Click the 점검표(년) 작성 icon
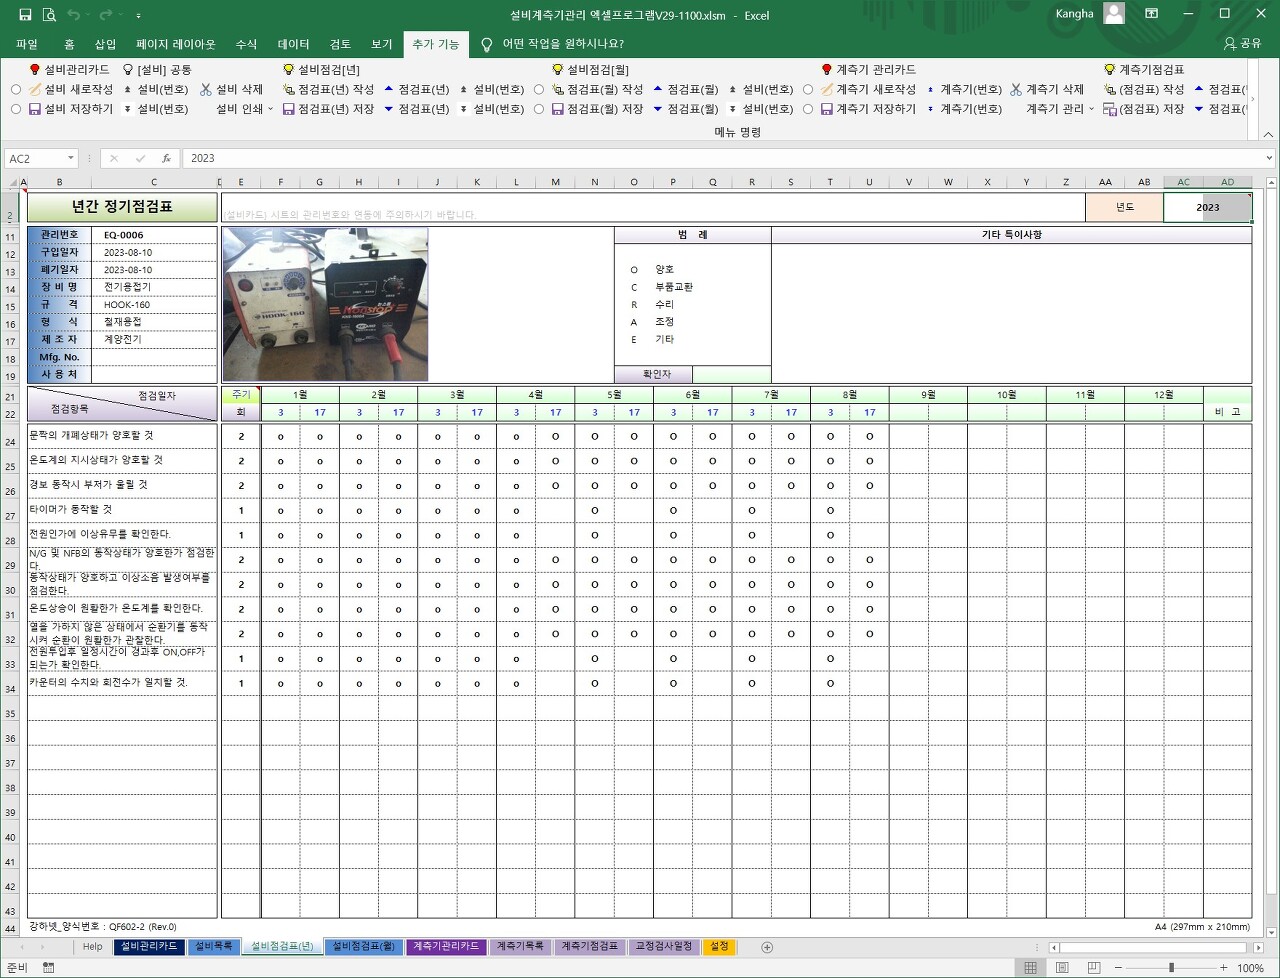The image size is (1280, 978). coord(289,89)
